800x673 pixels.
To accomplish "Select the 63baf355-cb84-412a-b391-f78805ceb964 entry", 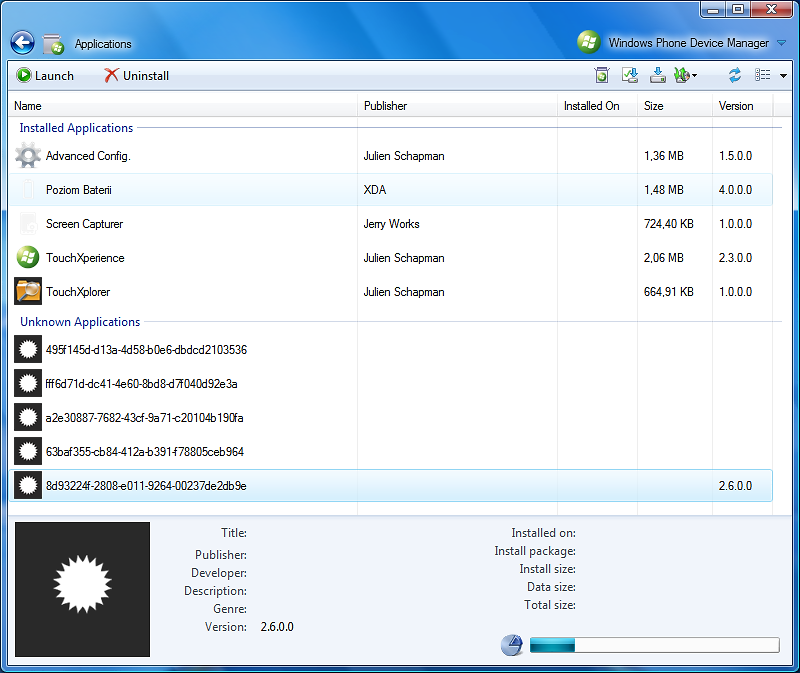I will point(145,452).
